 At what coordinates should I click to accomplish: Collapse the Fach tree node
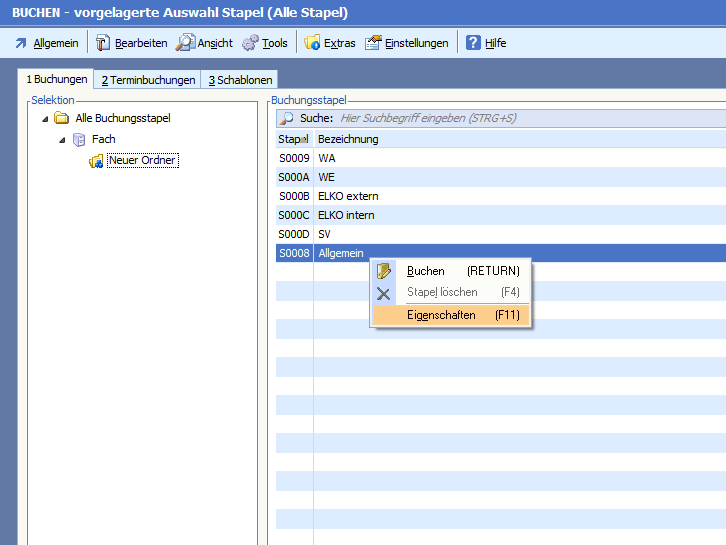point(62,140)
